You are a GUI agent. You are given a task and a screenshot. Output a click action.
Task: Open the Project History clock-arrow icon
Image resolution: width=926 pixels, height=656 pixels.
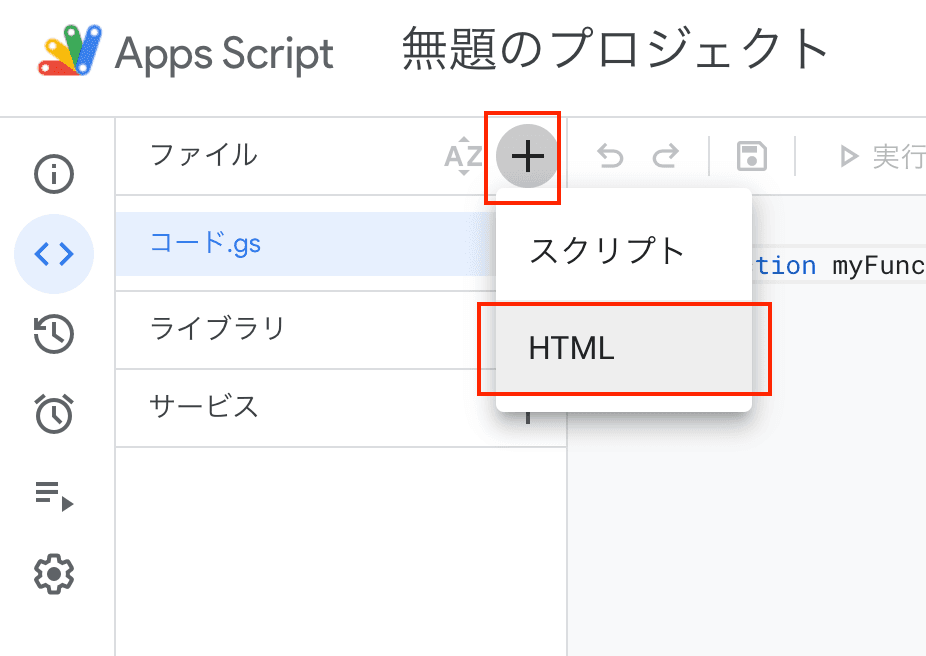pyautogui.click(x=54, y=334)
